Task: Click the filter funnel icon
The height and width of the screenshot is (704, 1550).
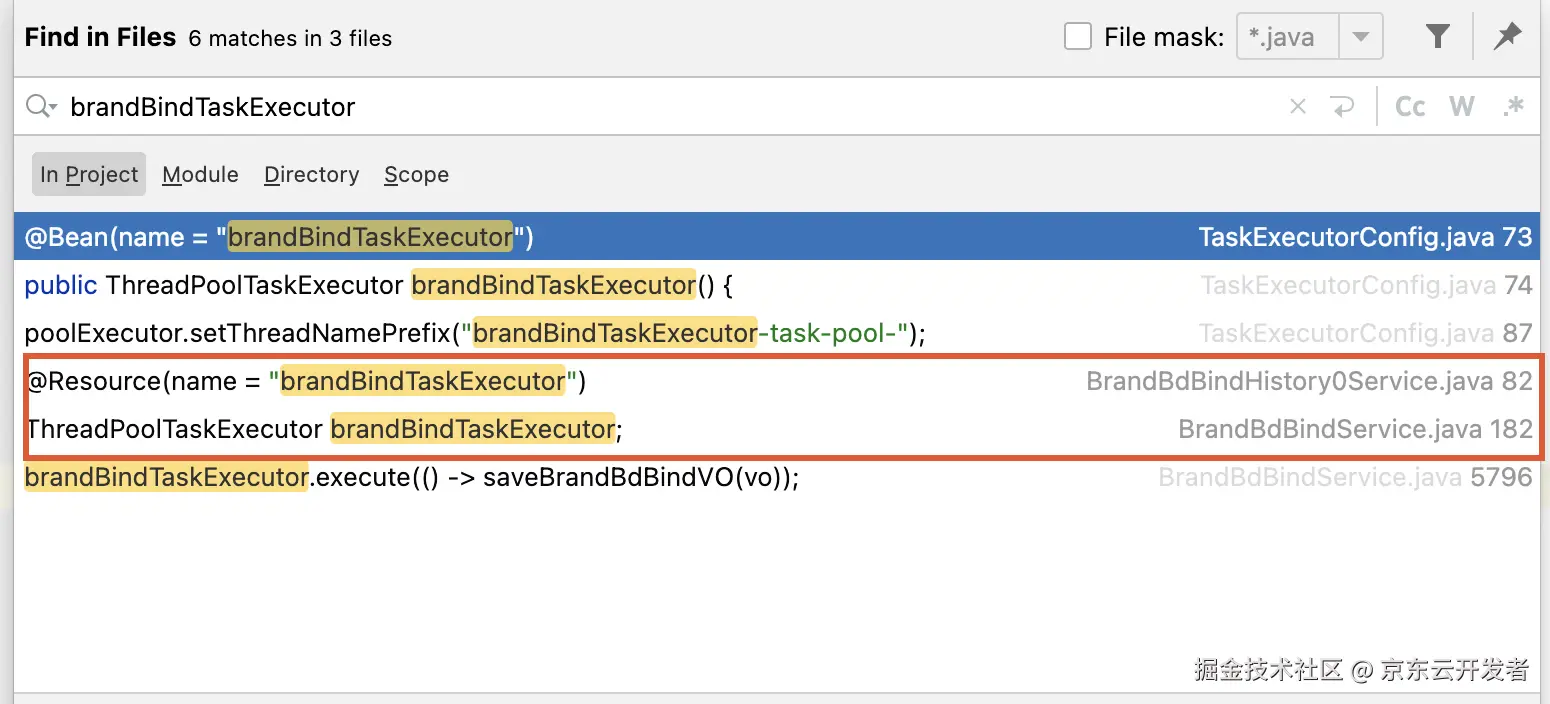Action: 1437,37
